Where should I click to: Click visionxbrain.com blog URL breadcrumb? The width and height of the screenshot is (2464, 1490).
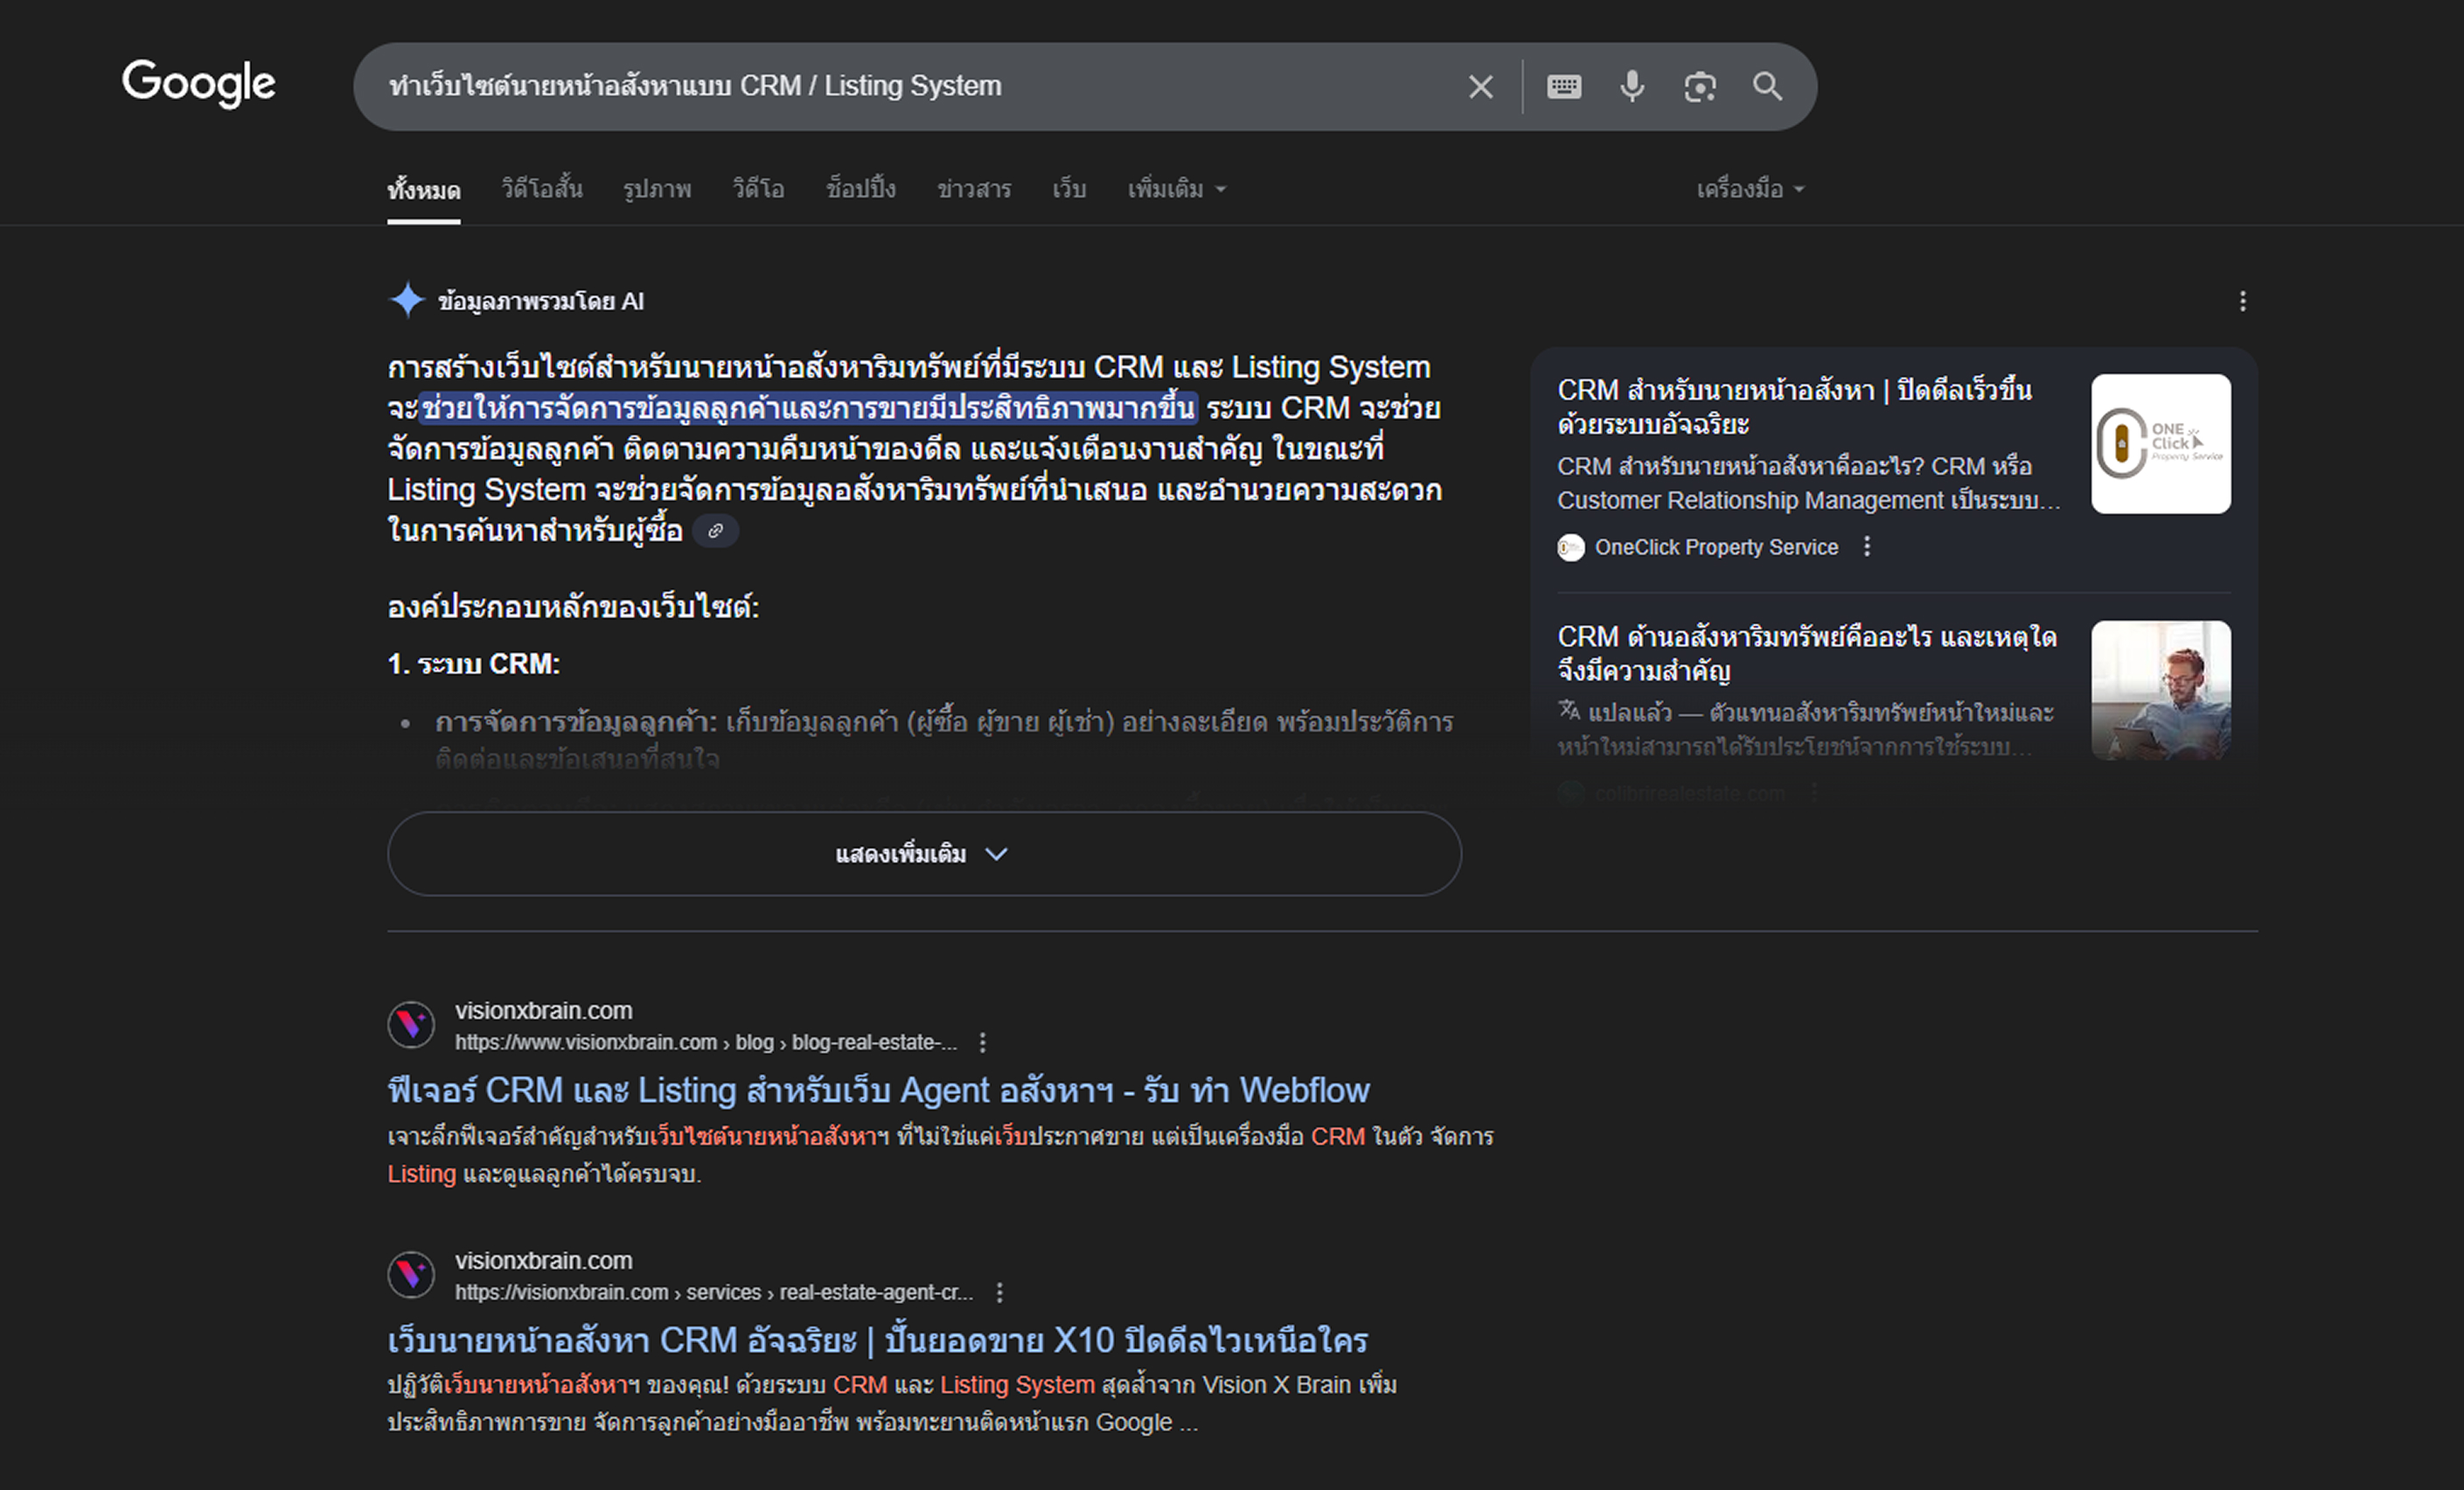tap(706, 1042)
